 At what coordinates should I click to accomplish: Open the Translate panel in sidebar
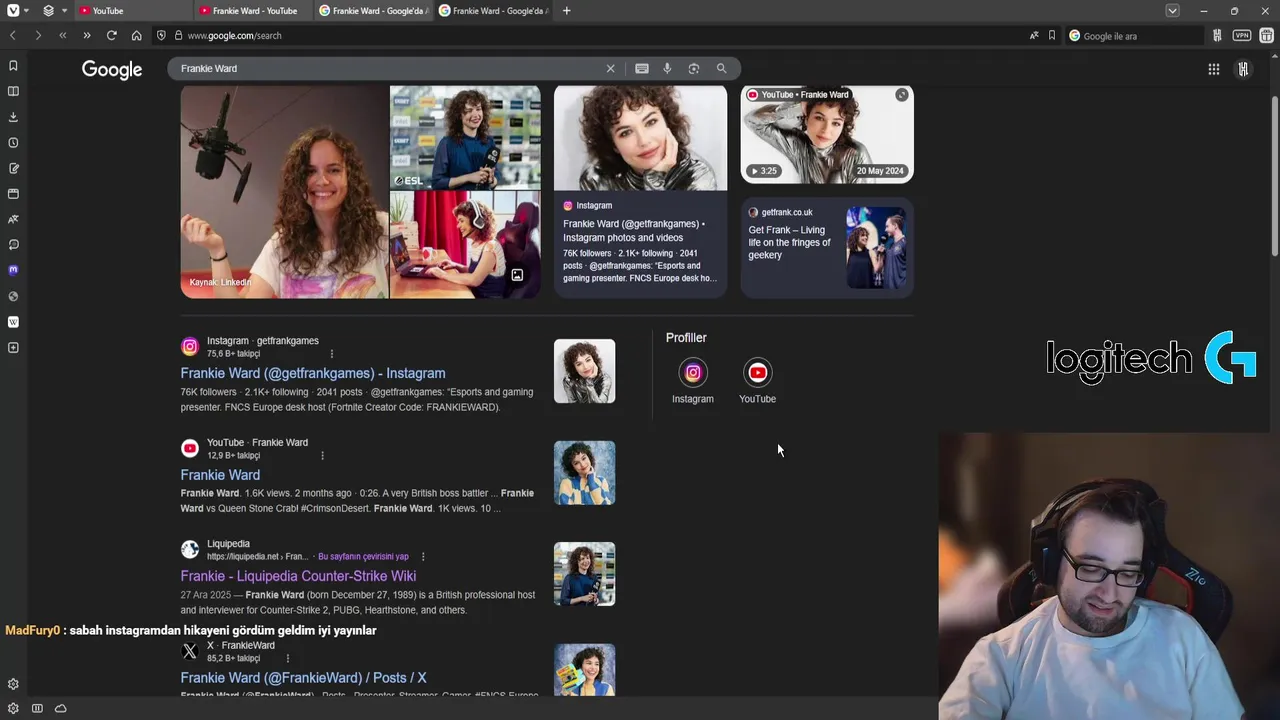pyautogui.click(x=13, y=219)
